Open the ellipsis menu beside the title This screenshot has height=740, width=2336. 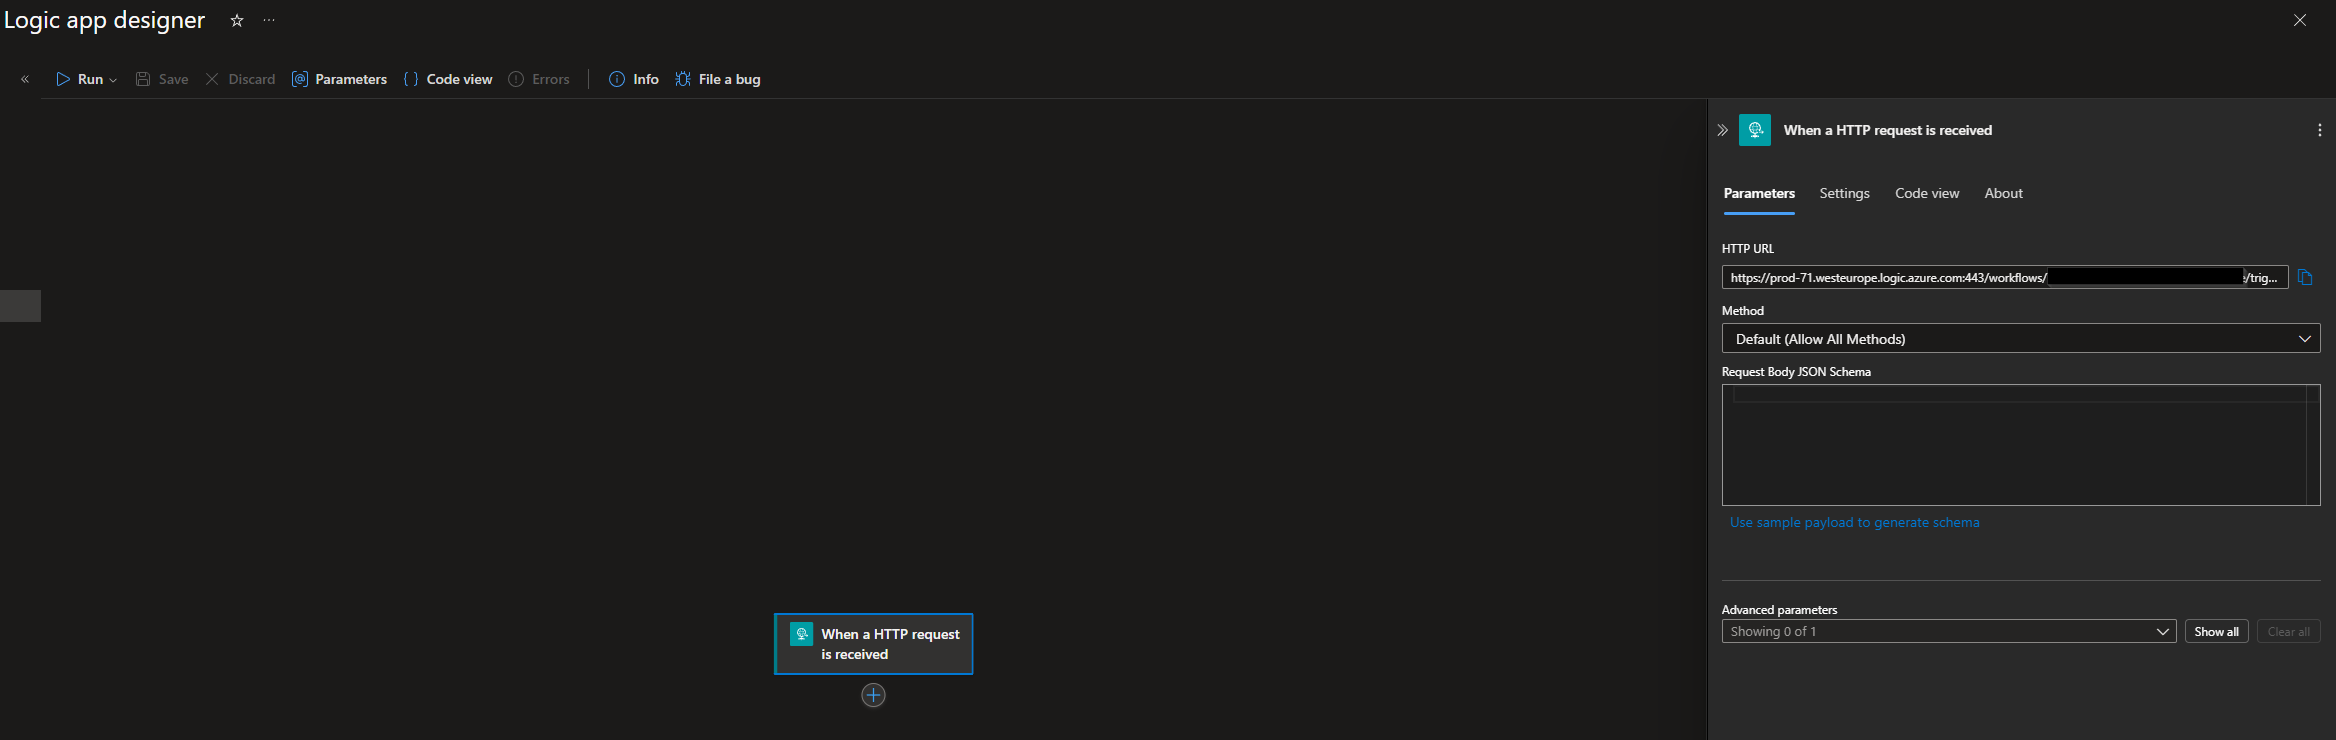pos(269,20)
